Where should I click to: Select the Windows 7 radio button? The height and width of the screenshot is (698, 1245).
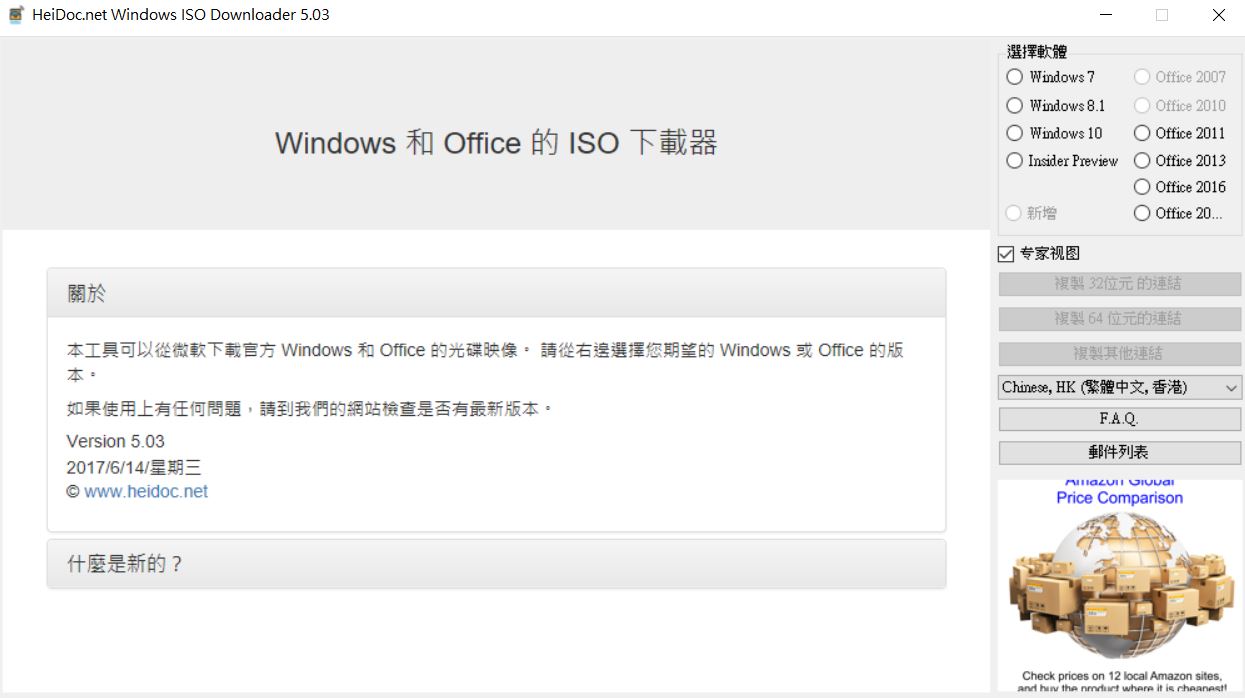click(1050, 77)
